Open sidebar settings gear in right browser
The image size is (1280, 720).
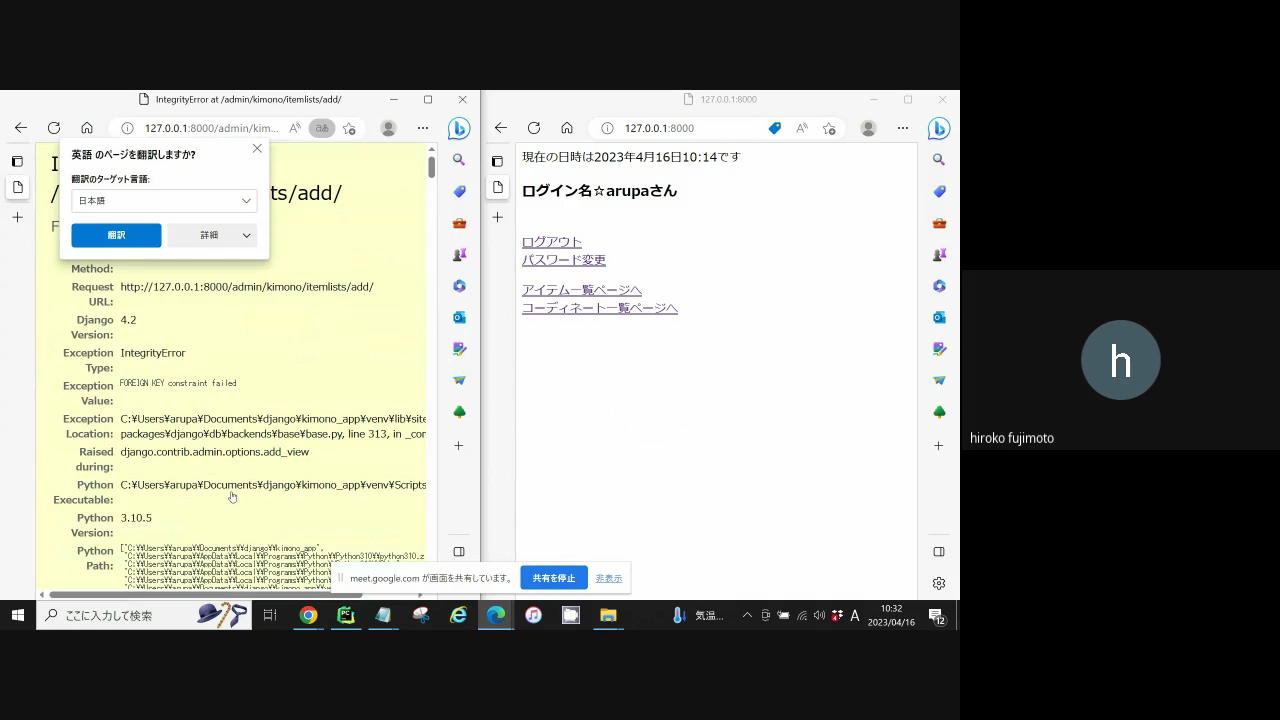tap(939, 583)
